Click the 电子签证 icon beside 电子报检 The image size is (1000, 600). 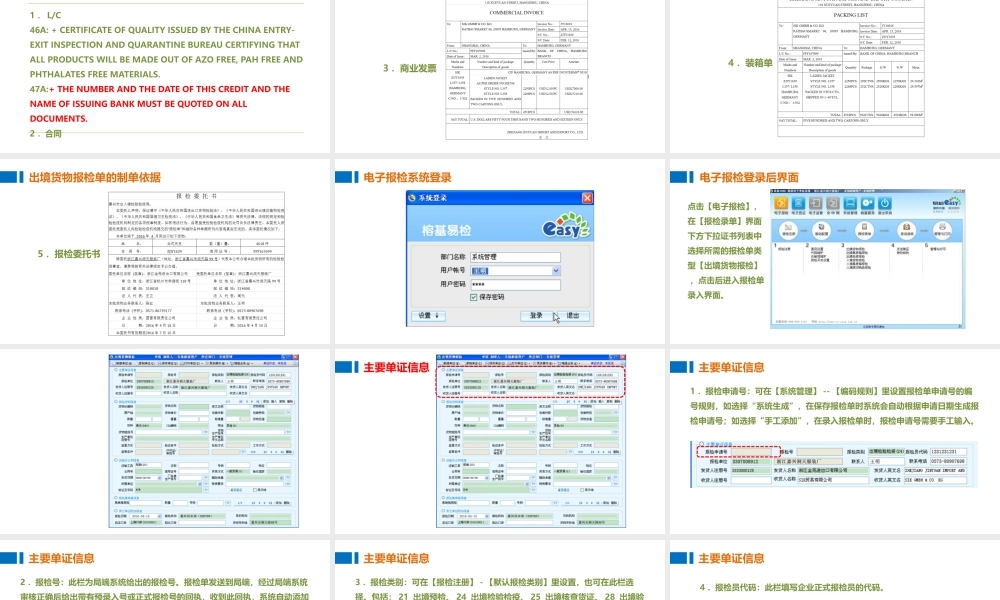pyautogui.click(x=798, y=204)
